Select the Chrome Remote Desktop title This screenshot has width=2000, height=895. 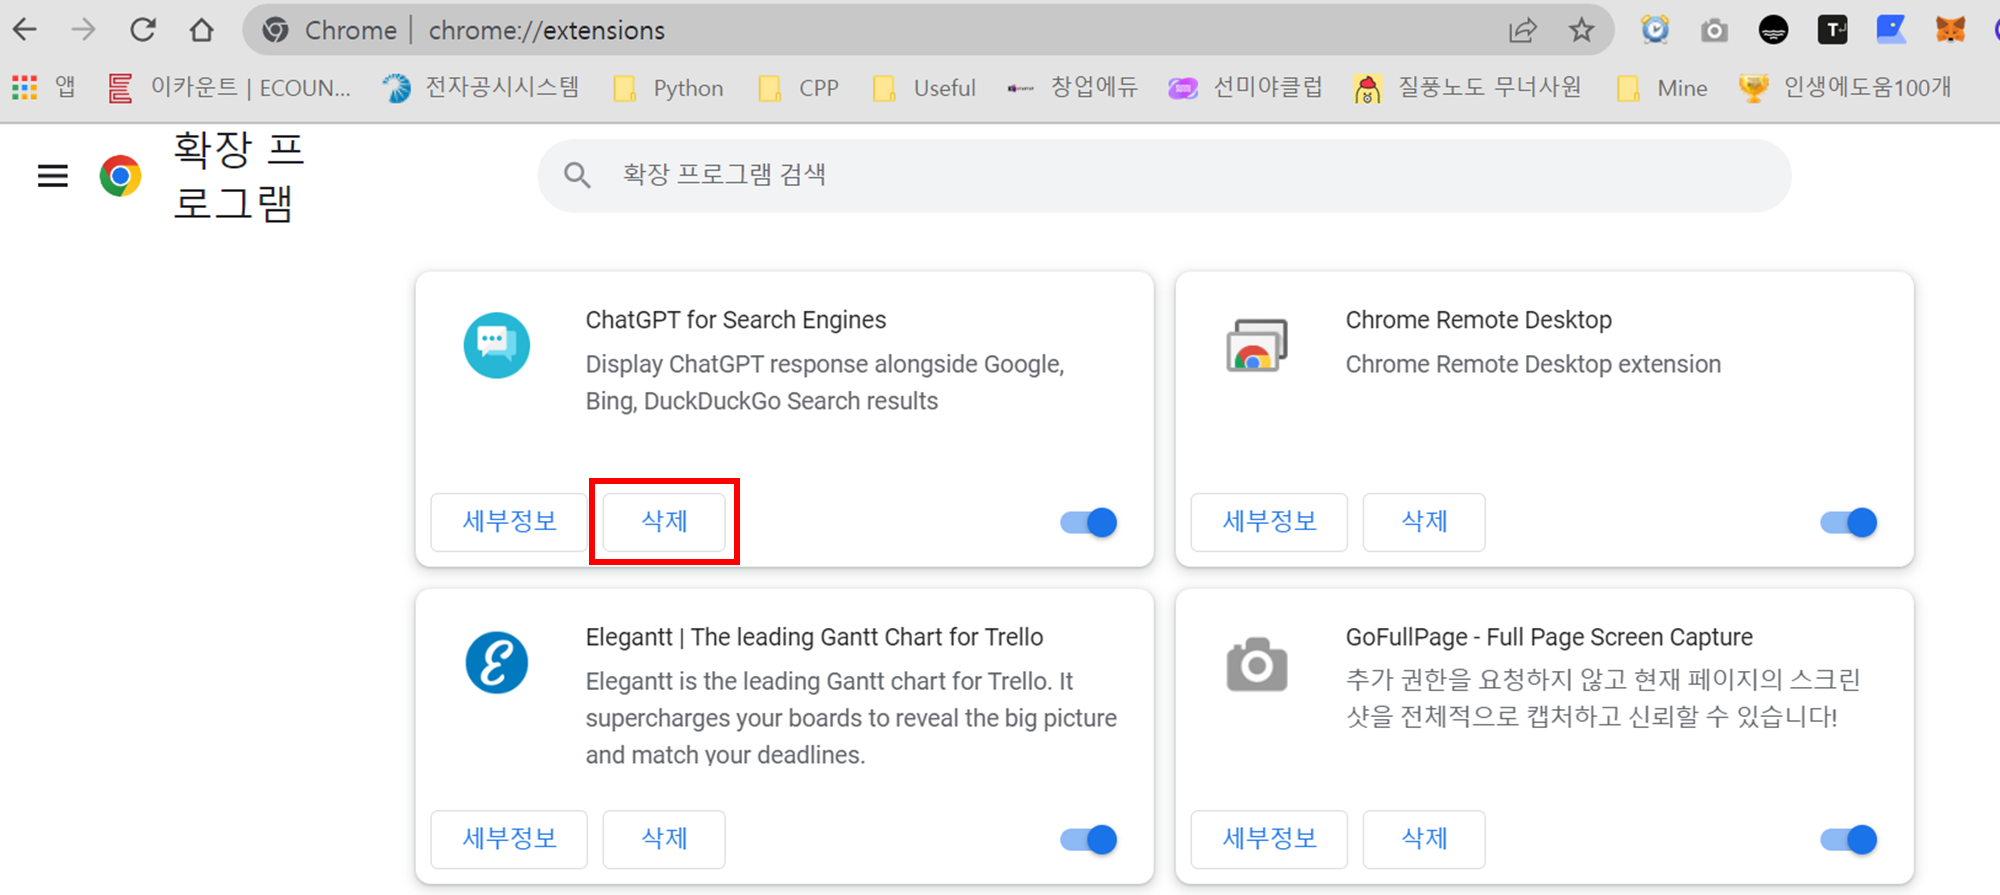pyautogui.click(x=1479, y=320)
